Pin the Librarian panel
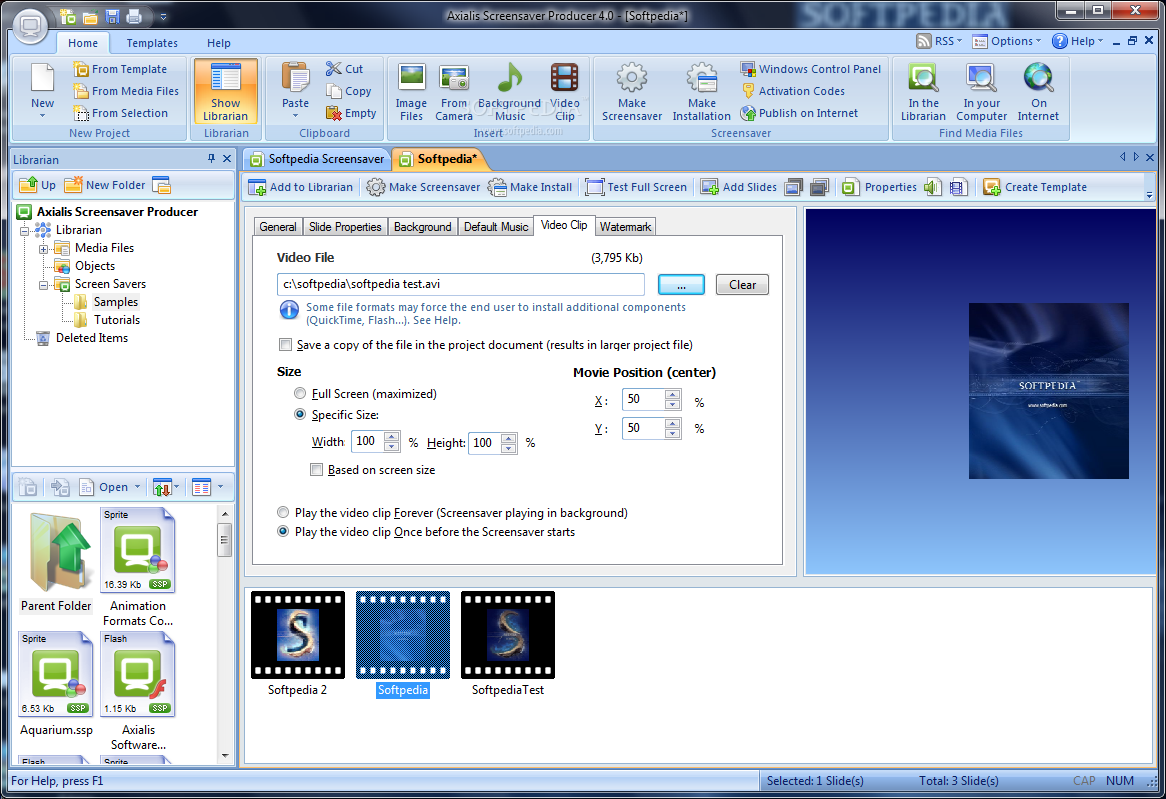 coord(211,158)
